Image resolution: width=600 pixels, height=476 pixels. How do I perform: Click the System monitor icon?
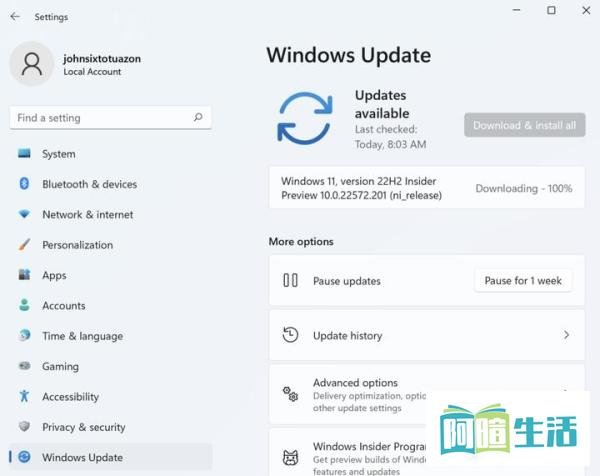(24, 153)
